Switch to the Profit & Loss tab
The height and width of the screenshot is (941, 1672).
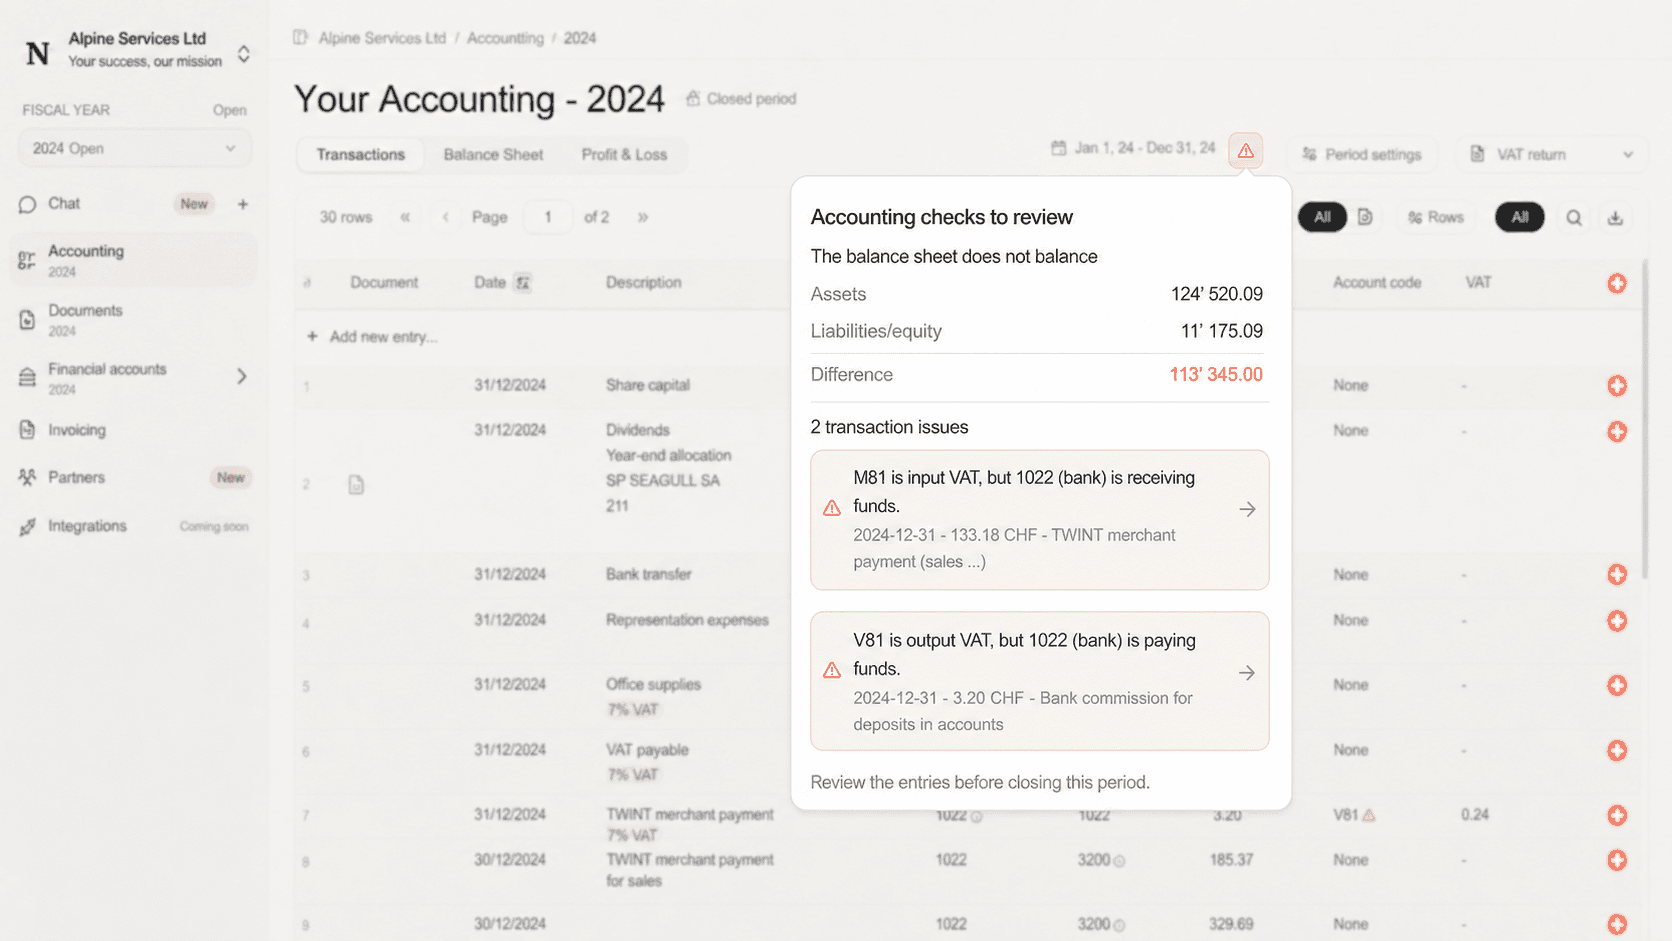[624, 155]
